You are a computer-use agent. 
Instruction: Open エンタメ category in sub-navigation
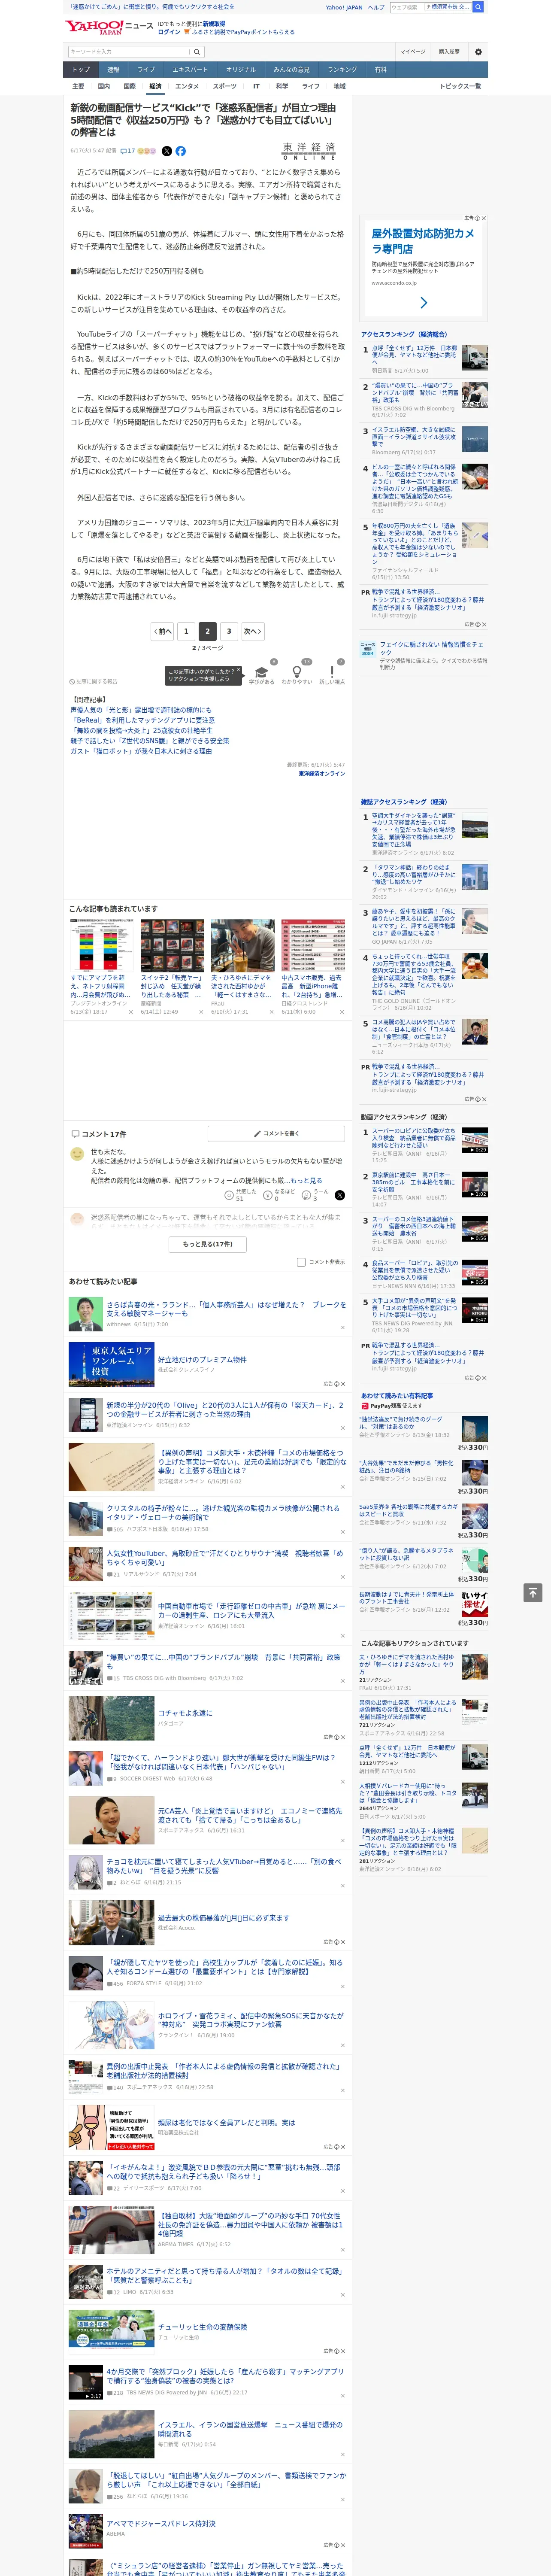(x=187, y=86)
